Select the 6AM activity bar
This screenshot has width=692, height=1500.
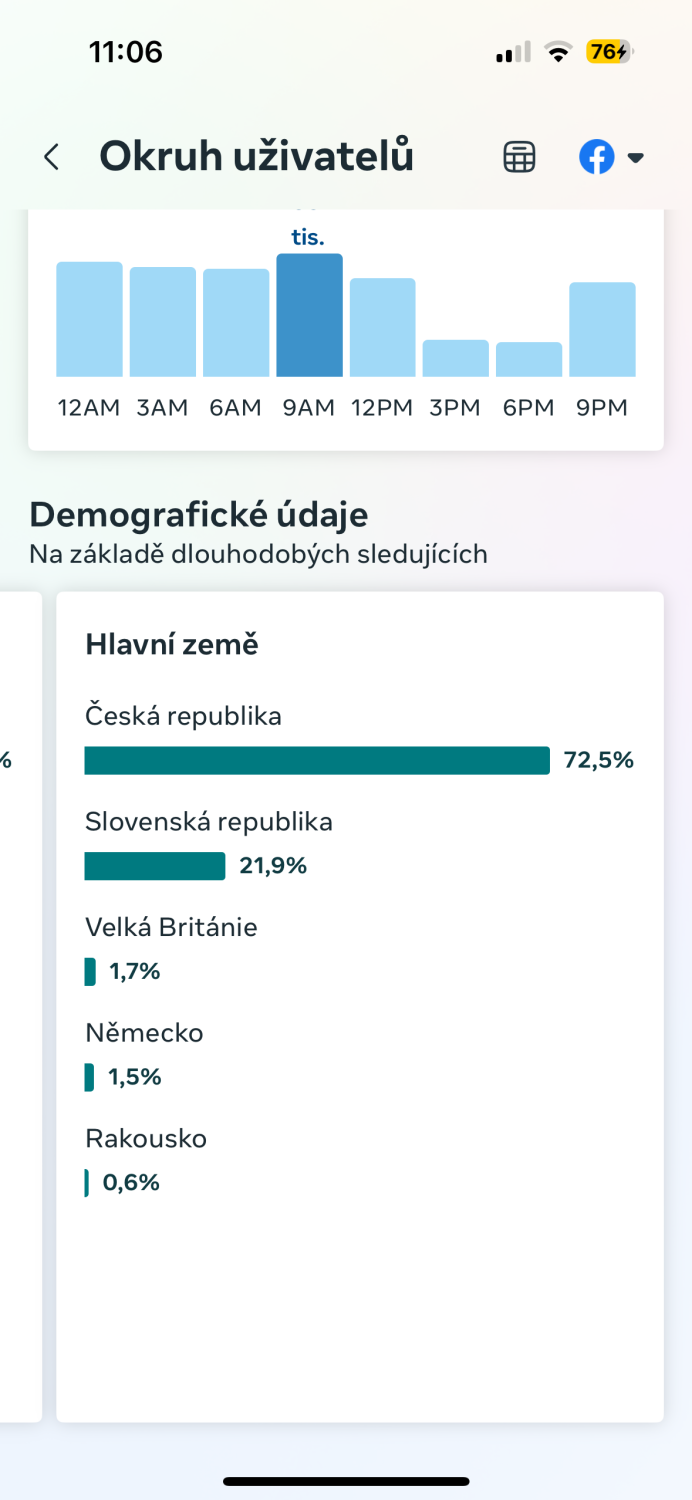[x=236, y=323]
